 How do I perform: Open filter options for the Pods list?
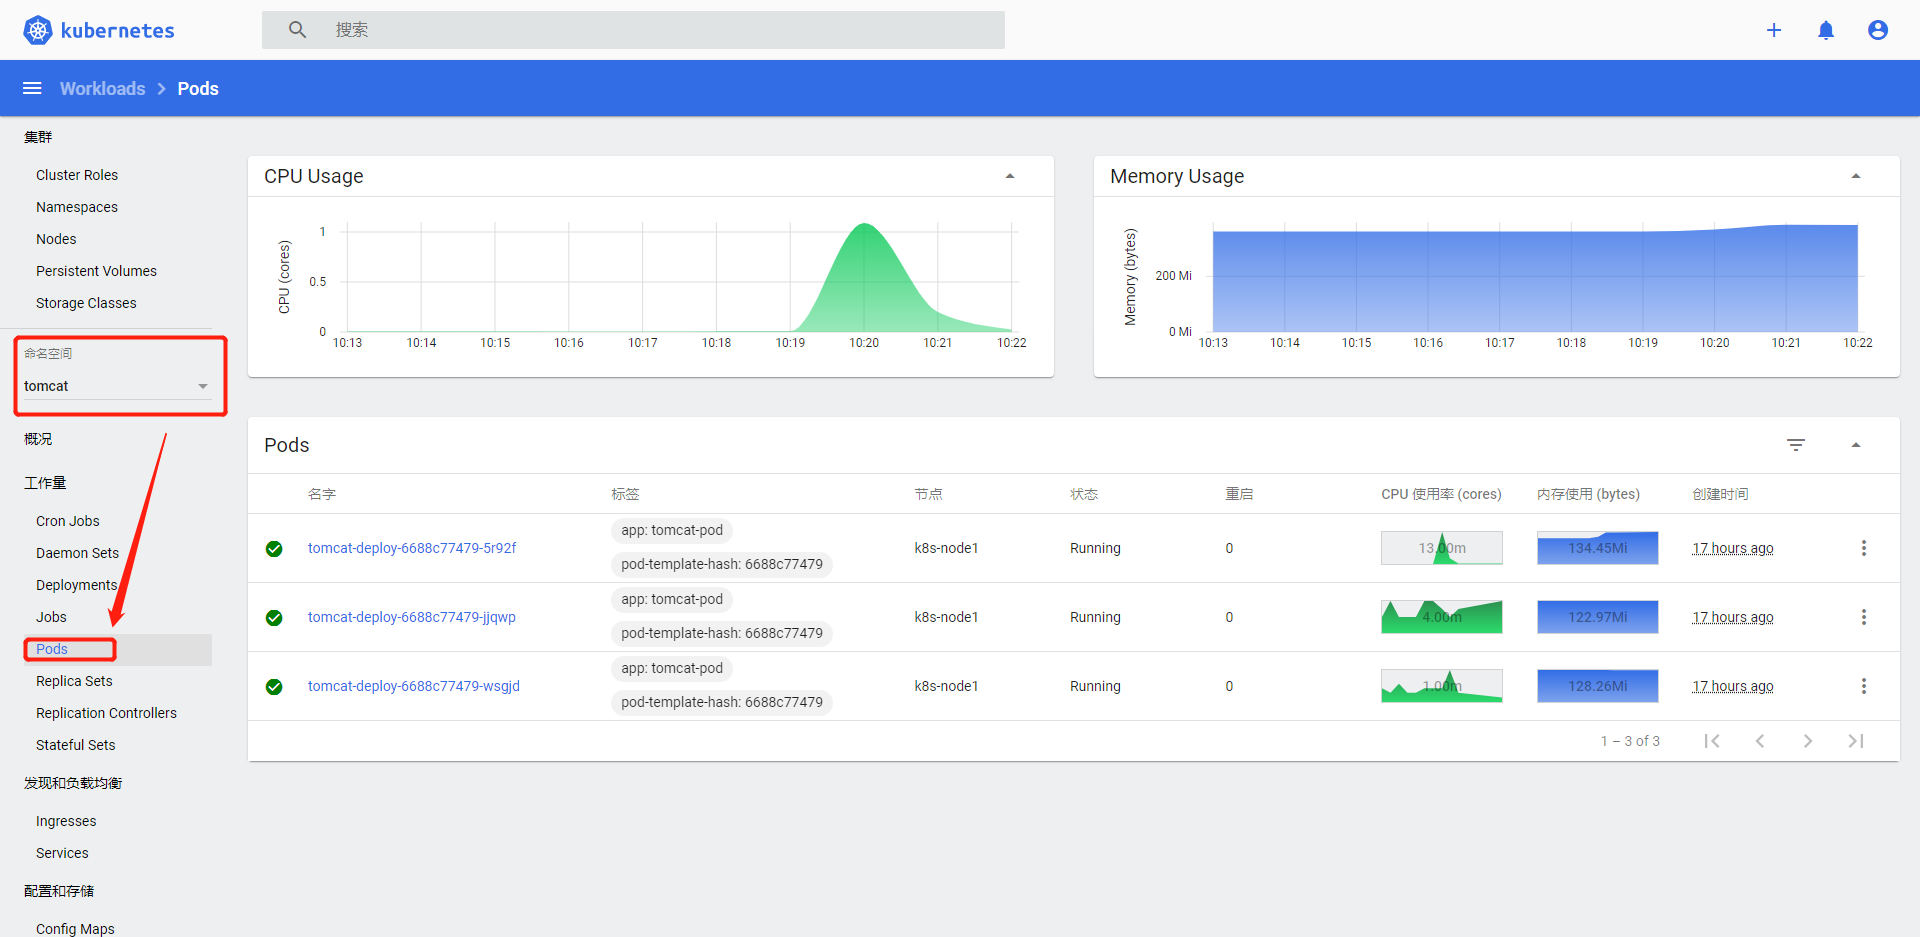pos(1797,444)
